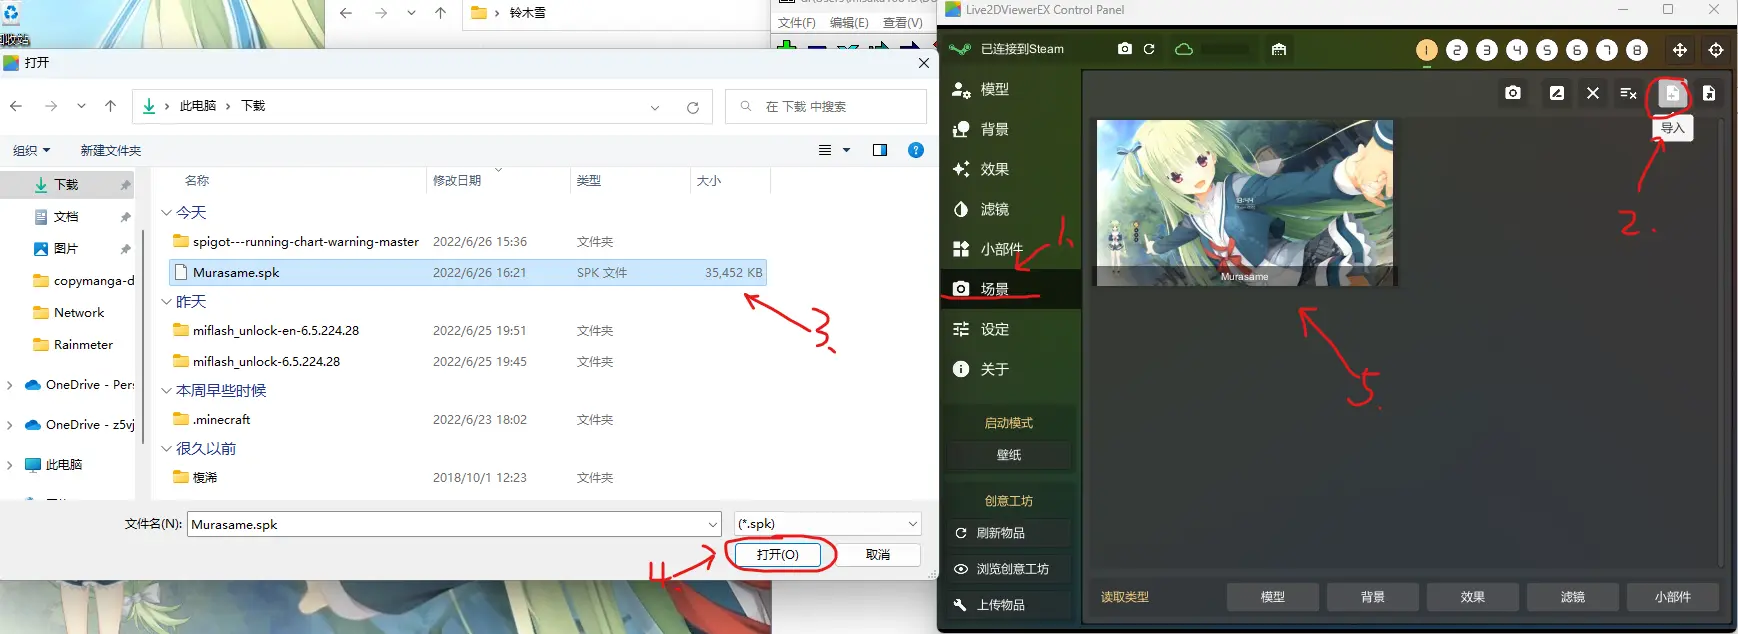Click the move arrows icon in top bar
1738x634 pixels.
[x=1680, y=50]
